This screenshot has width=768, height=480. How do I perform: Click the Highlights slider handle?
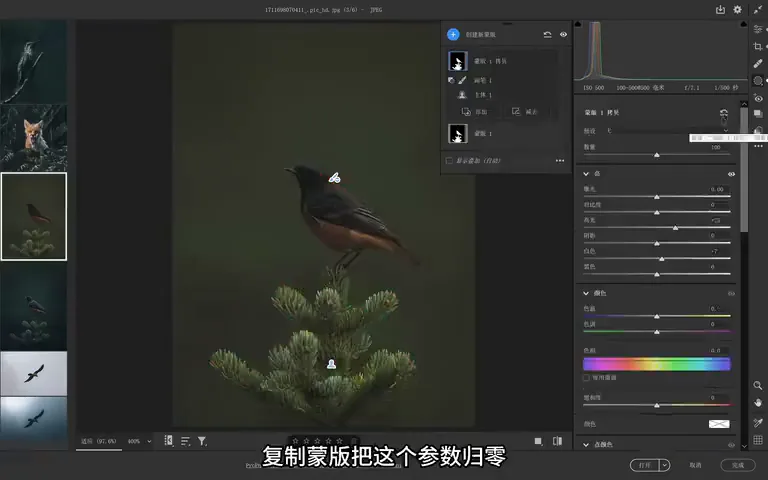click(675, 228)
